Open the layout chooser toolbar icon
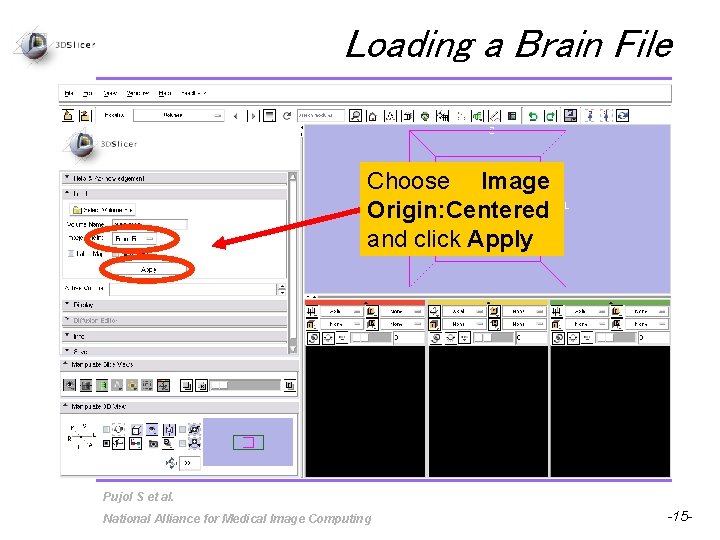720x540 pixels. (x=570, y=116)
